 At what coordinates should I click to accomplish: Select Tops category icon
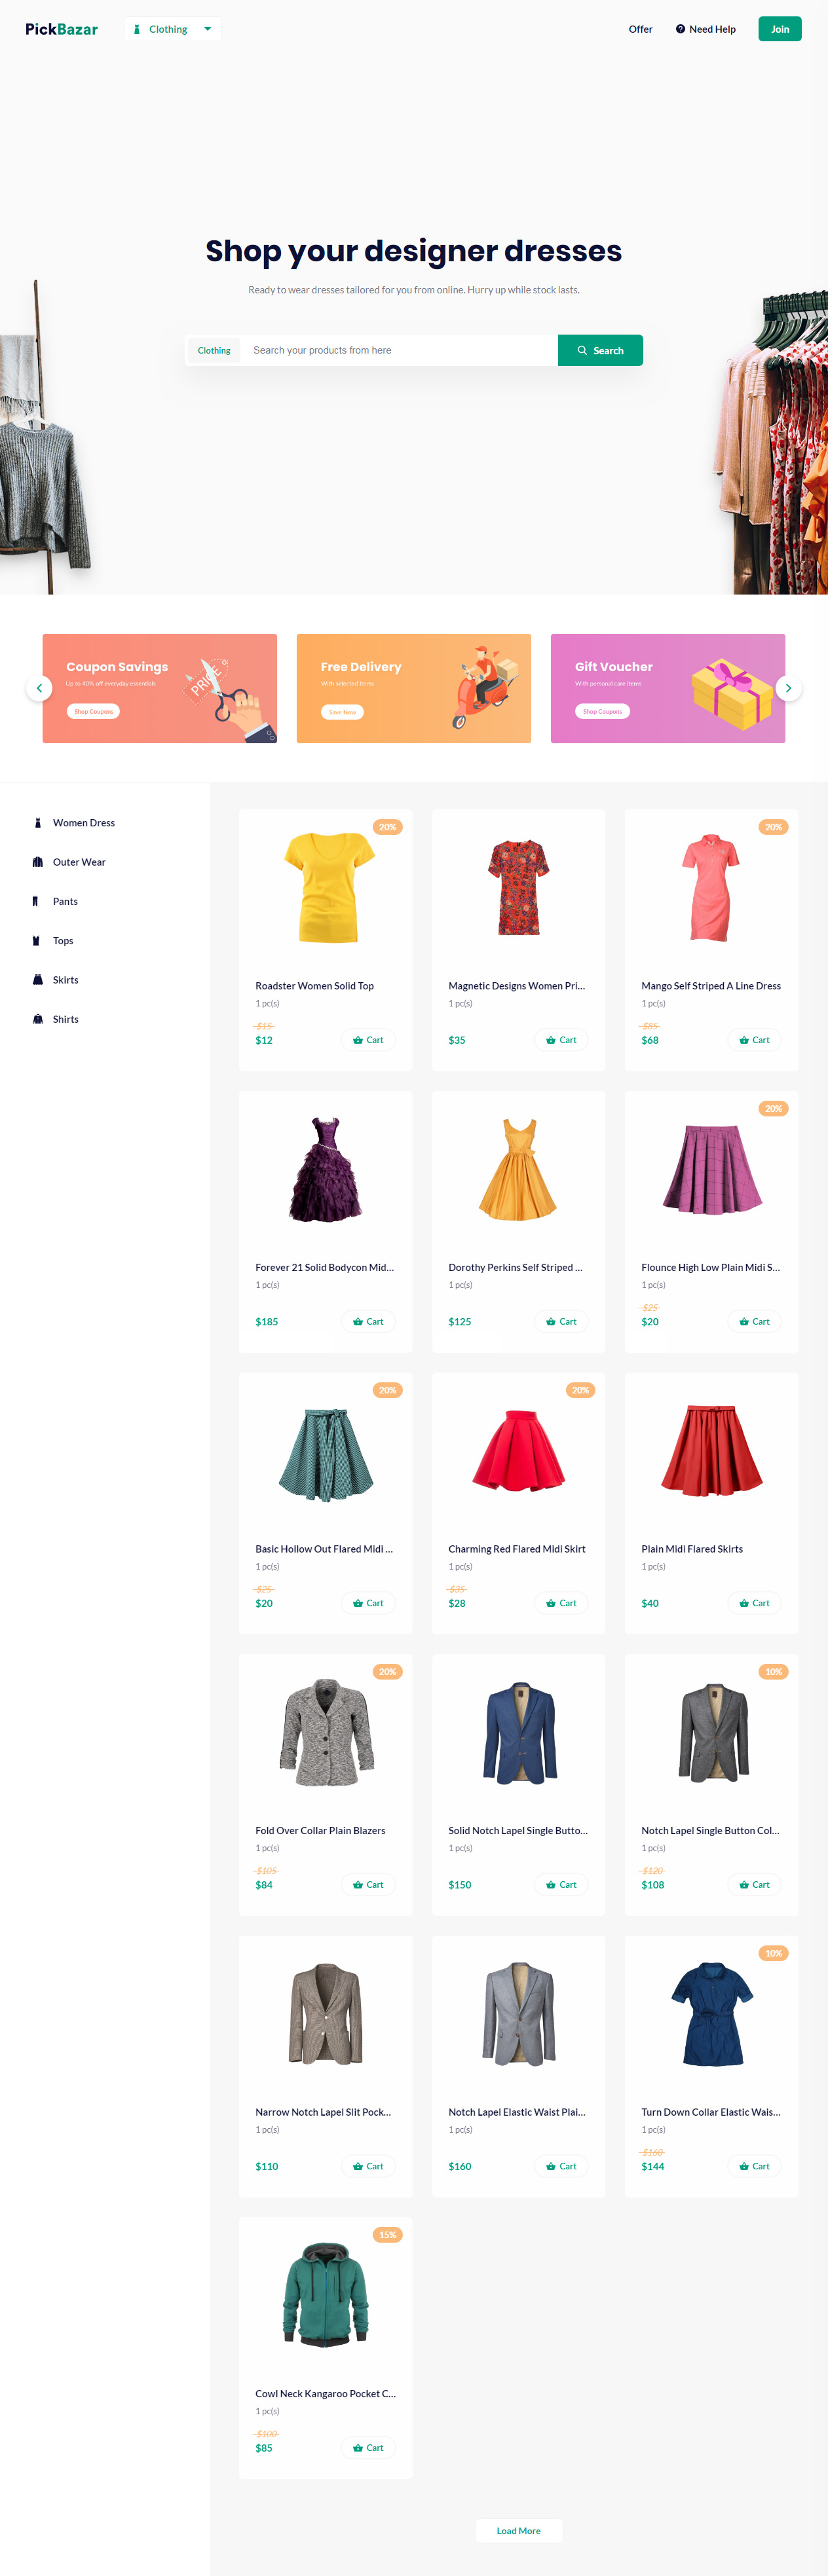tap(36, 941)
